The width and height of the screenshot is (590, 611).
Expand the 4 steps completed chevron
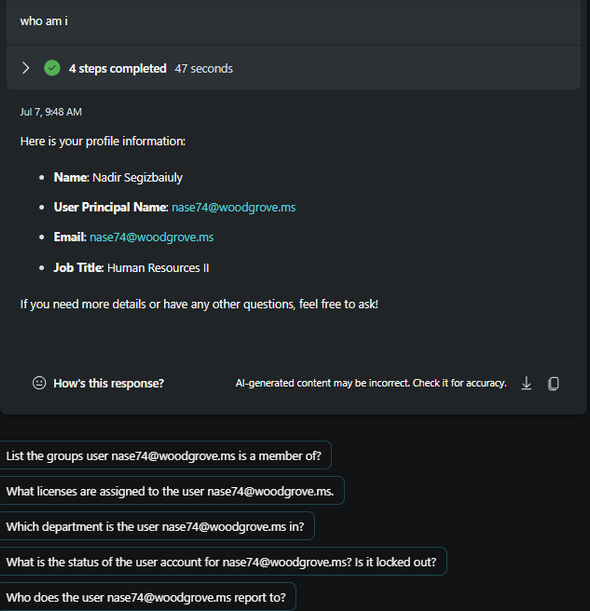(26, 68)
